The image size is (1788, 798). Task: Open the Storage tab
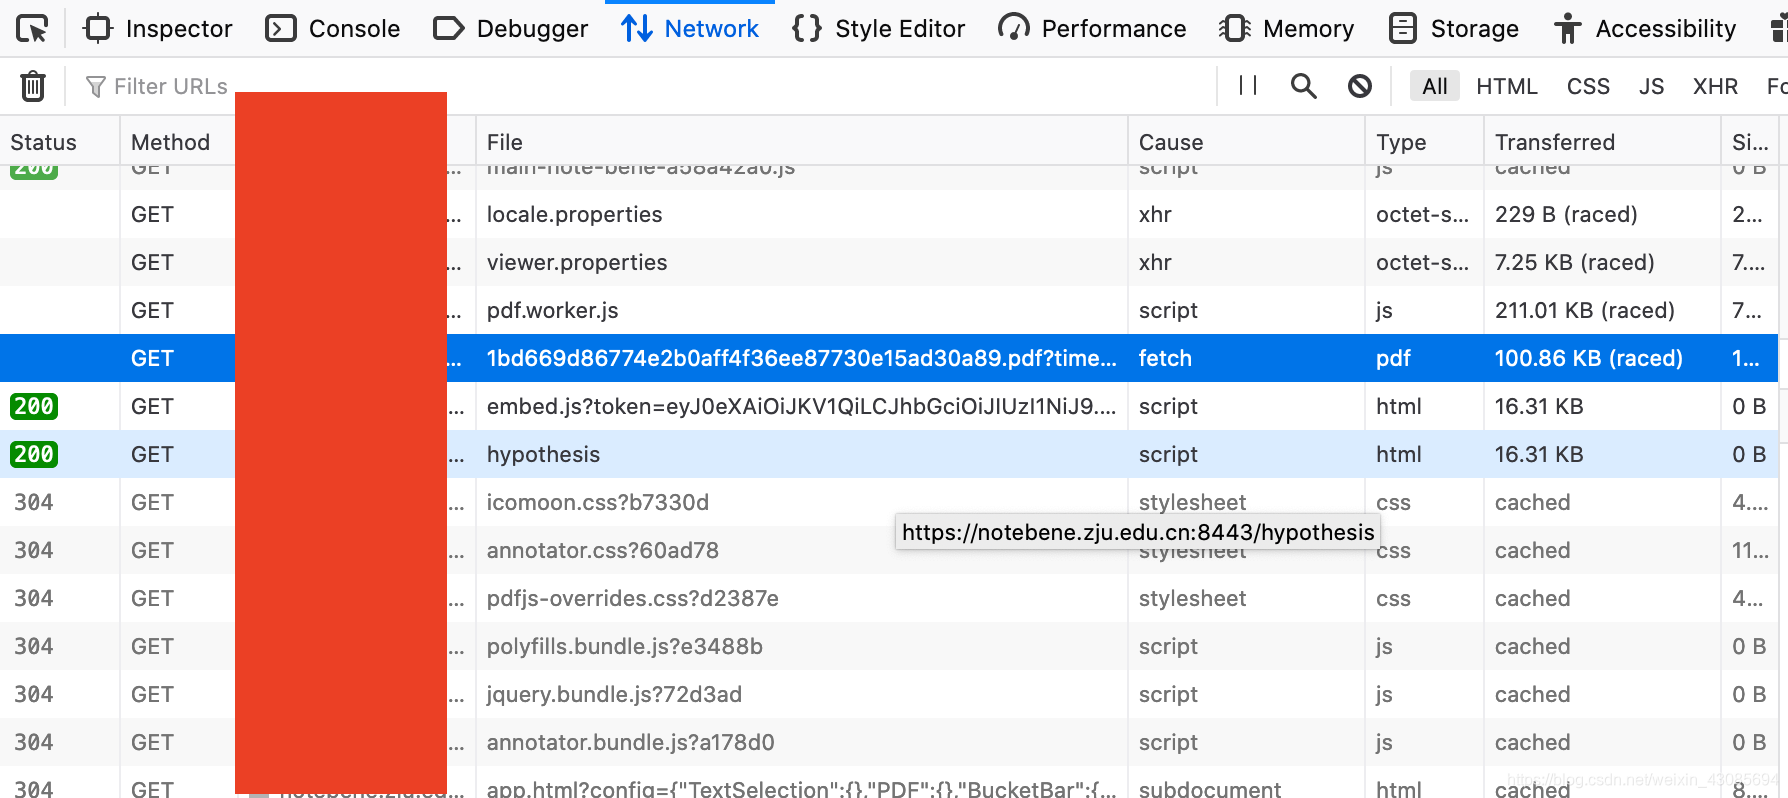1454,29
